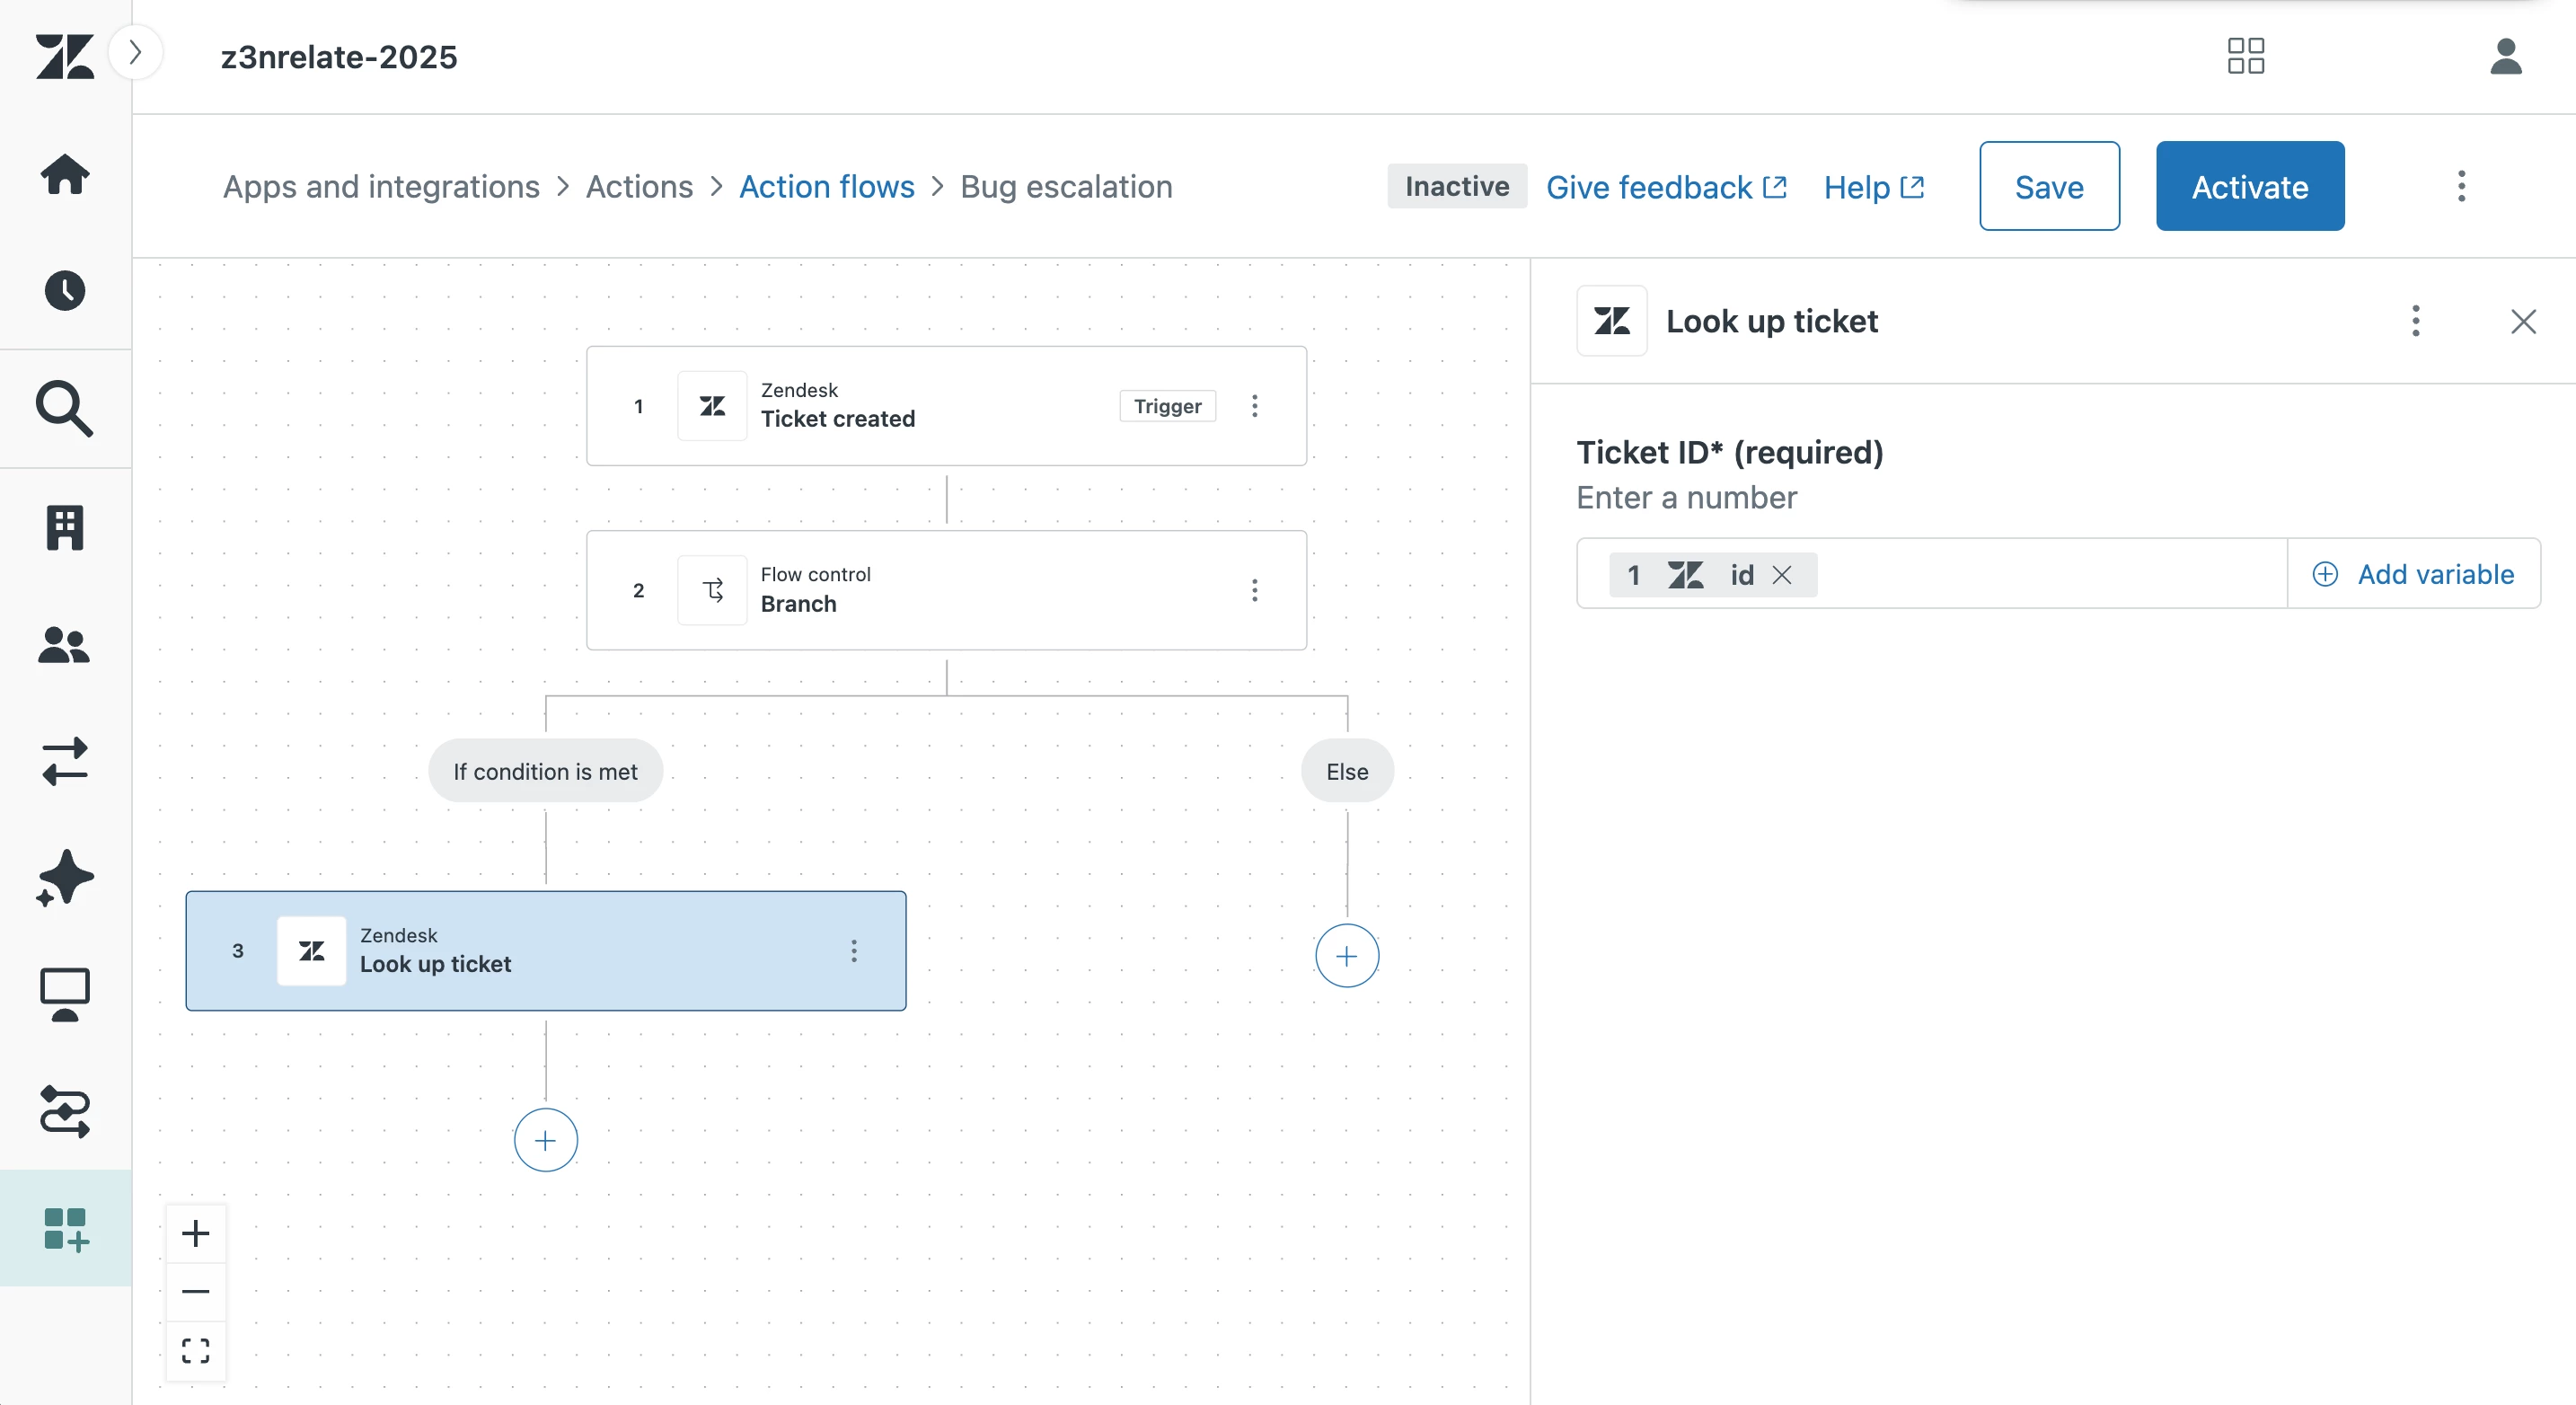Open the Objects and rules icon
Image resolution: width=2576 pixels, height=1405 pixels.
[65, 1111]
